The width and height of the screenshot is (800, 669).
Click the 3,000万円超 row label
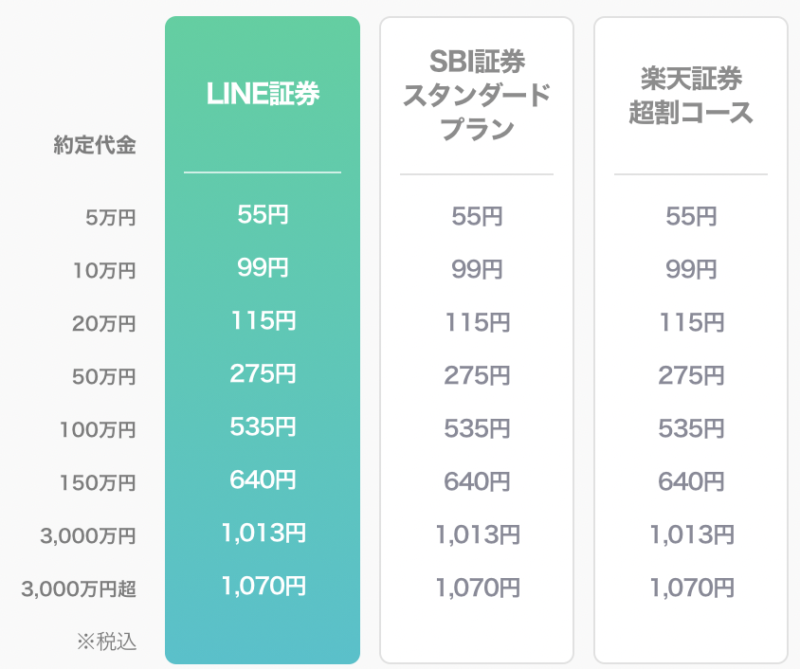coord(79,589)
